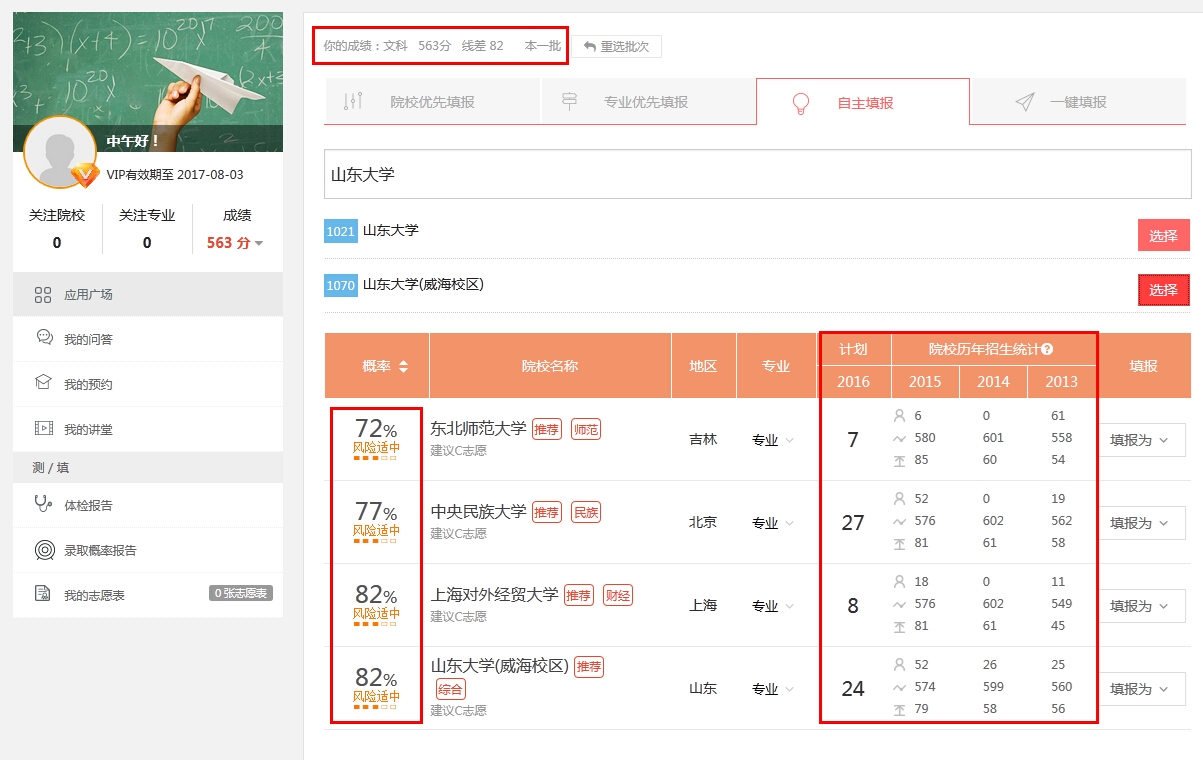
Task: Click 选择 button for 1021 山东大学
Action: (1163, 235)
